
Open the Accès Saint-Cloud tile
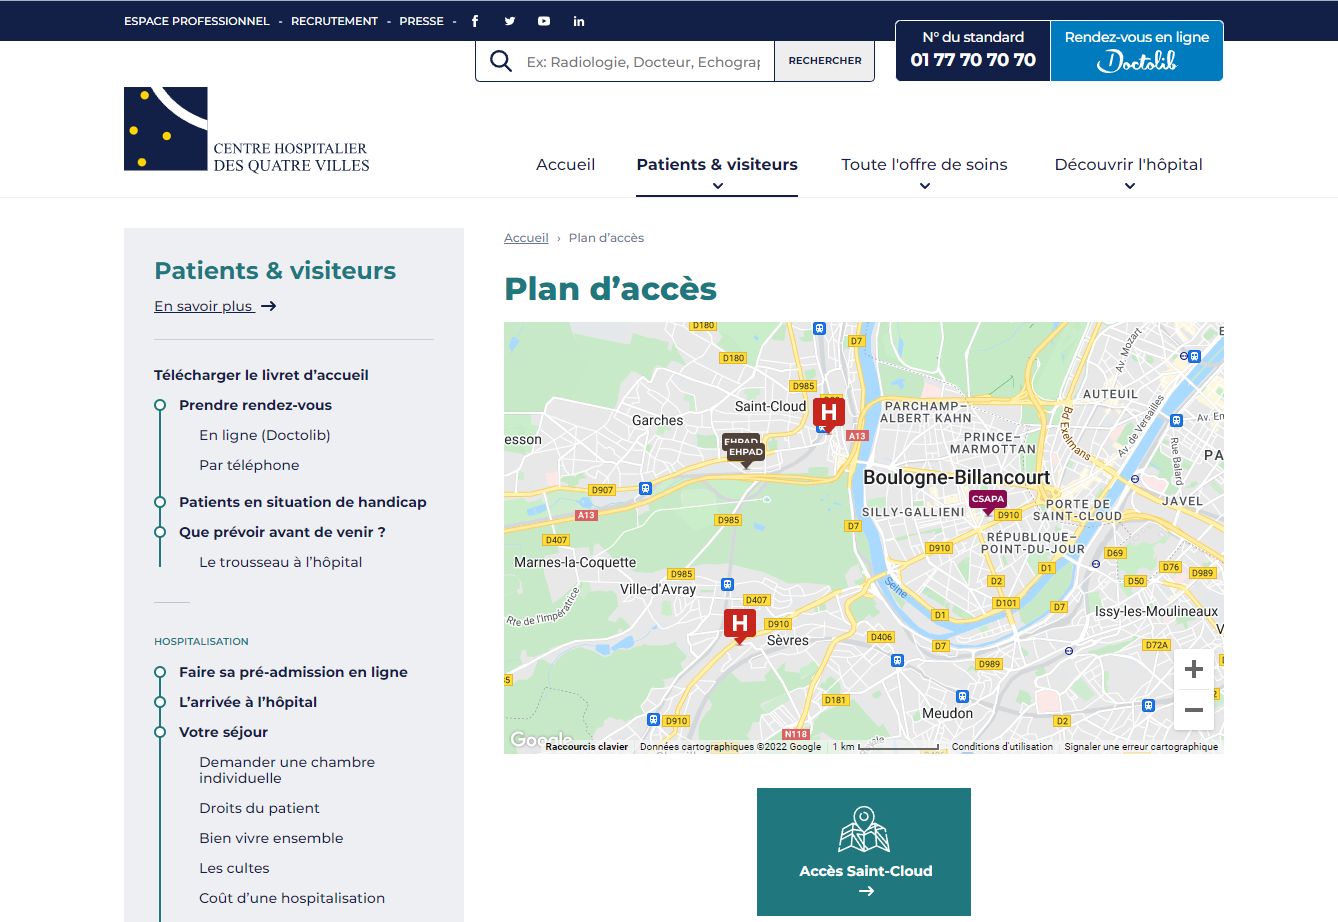click(864, 852)
